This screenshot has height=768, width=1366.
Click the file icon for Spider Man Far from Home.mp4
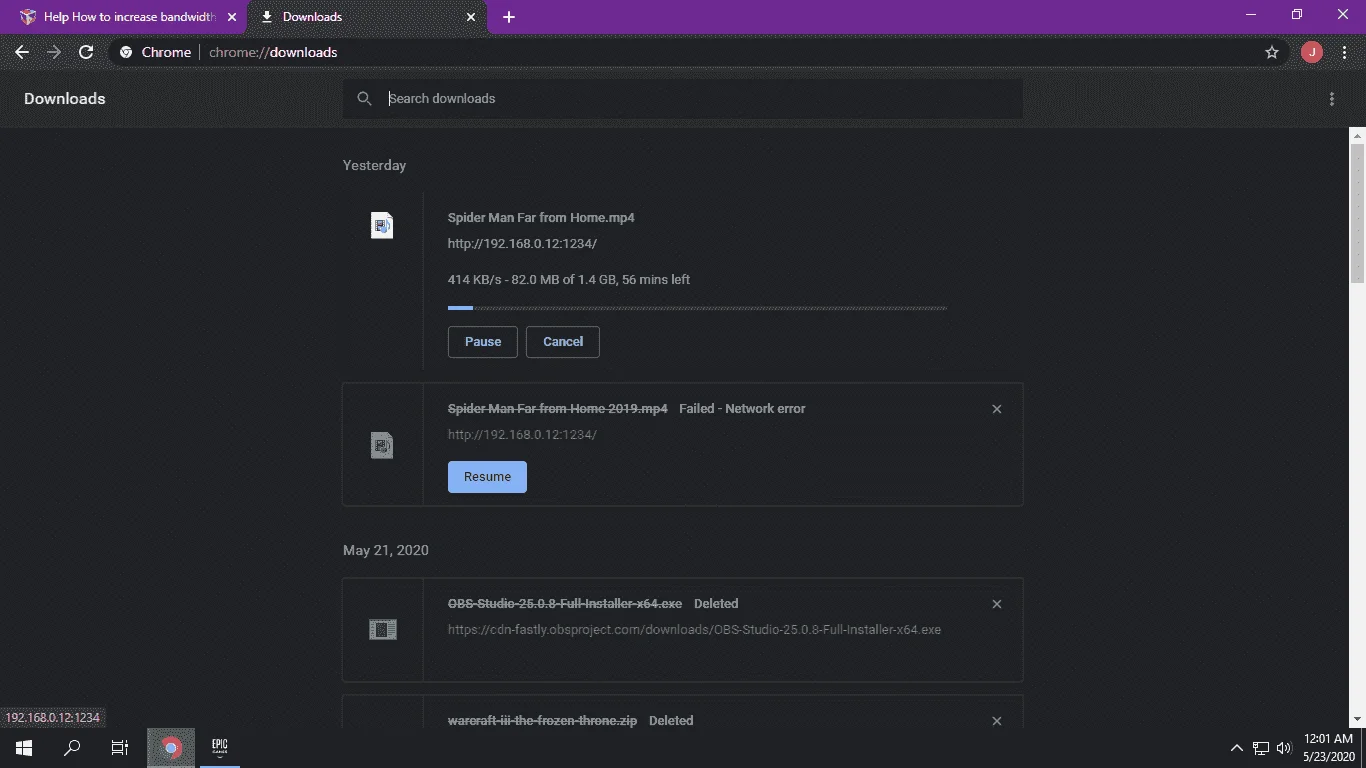382,225
